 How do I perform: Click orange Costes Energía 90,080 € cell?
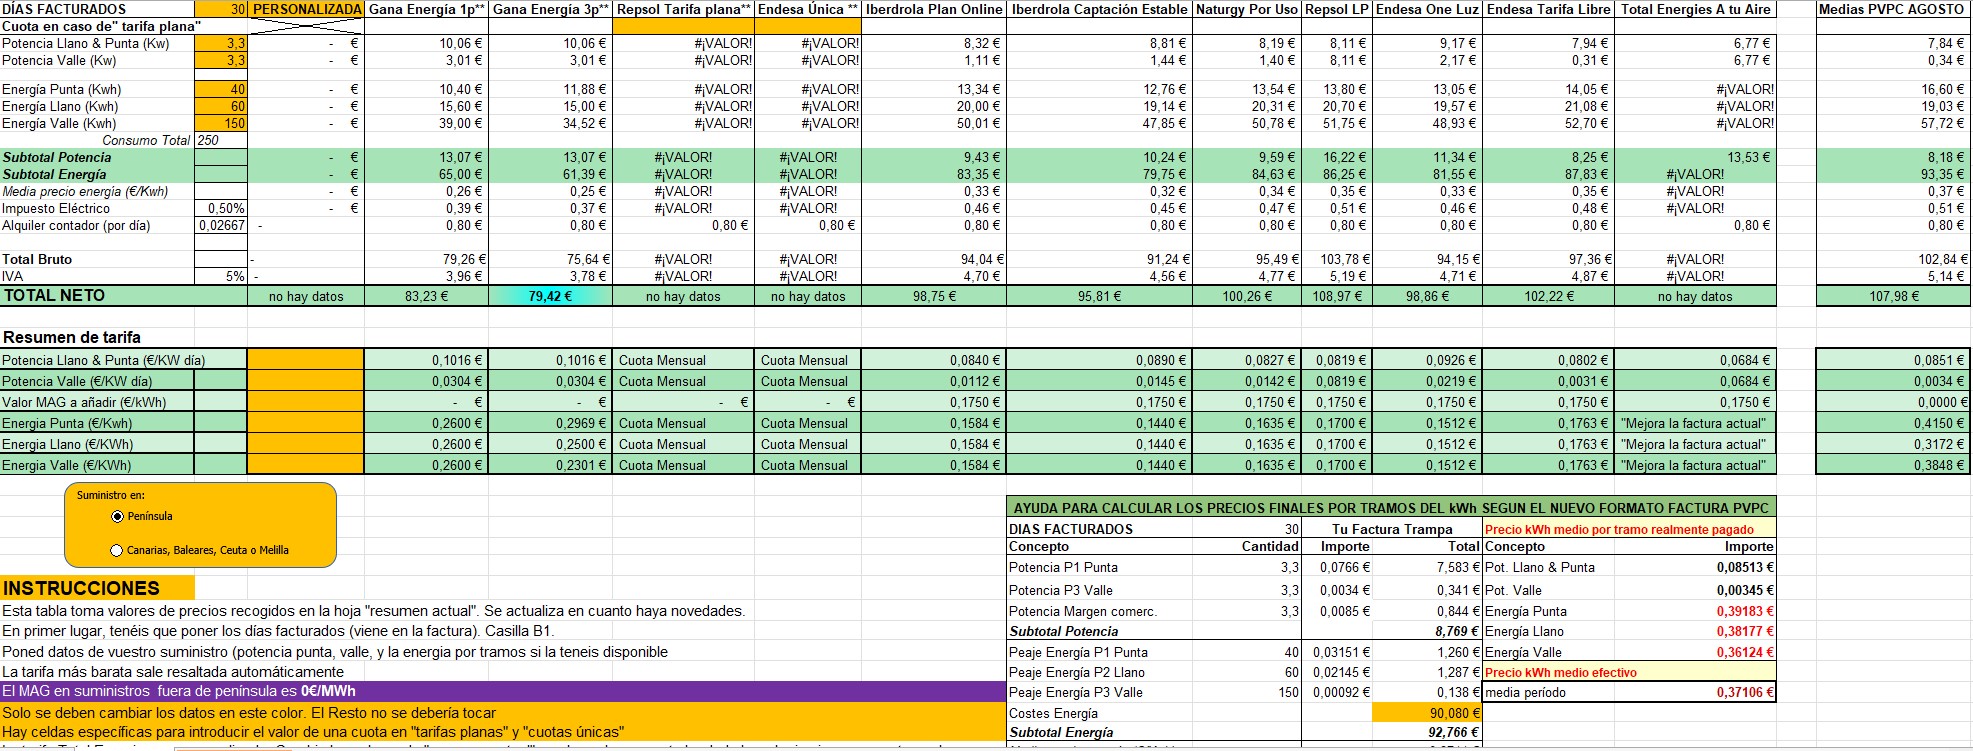(x=1427, y=713)
